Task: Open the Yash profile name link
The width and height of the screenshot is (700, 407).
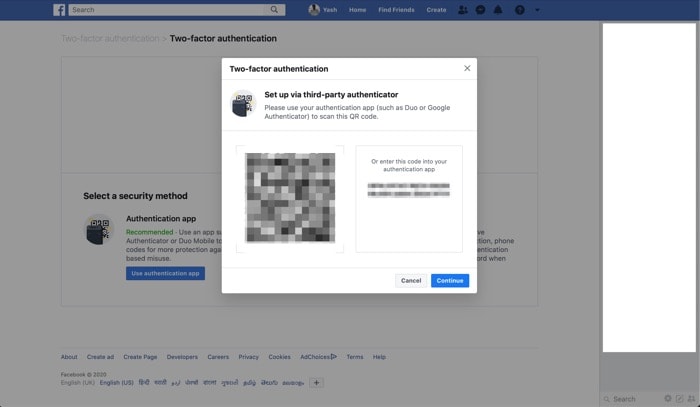Action: 330,10
